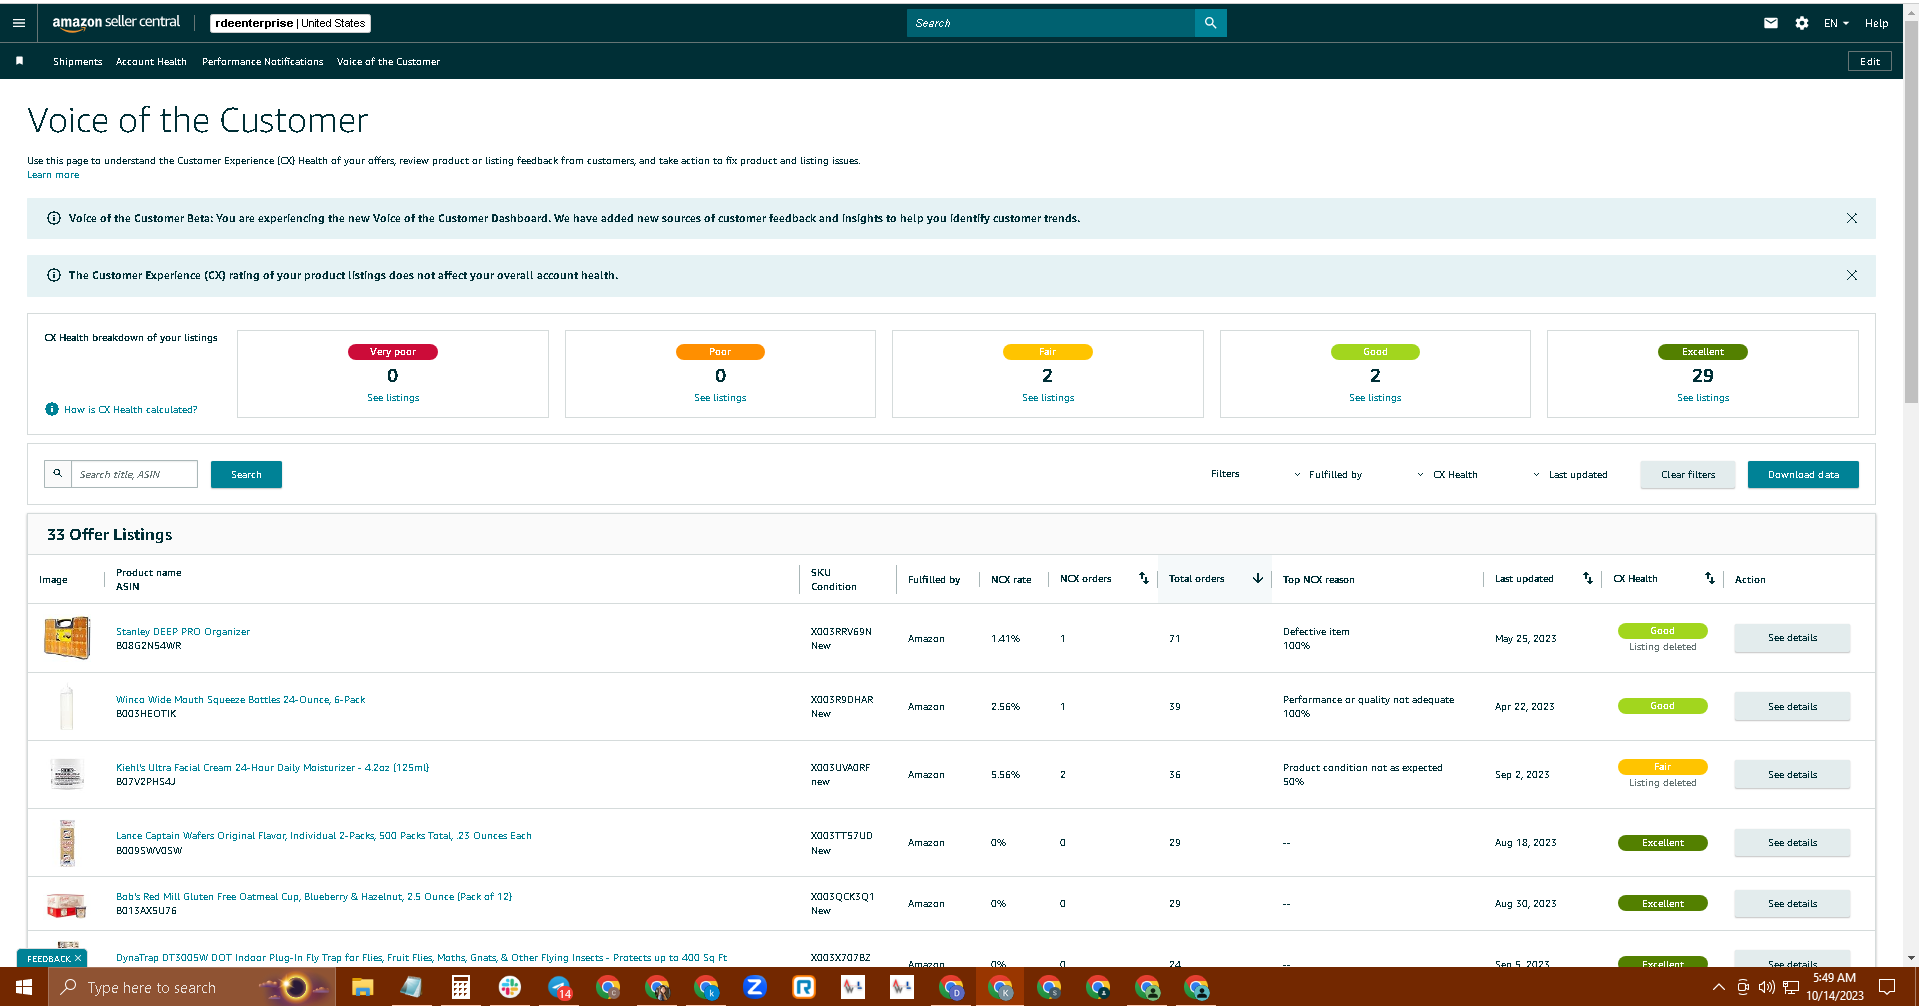This screenshot has height=1006, width=1919.
Task: Click the search magnifier button in header
Action: point(1210,23)
